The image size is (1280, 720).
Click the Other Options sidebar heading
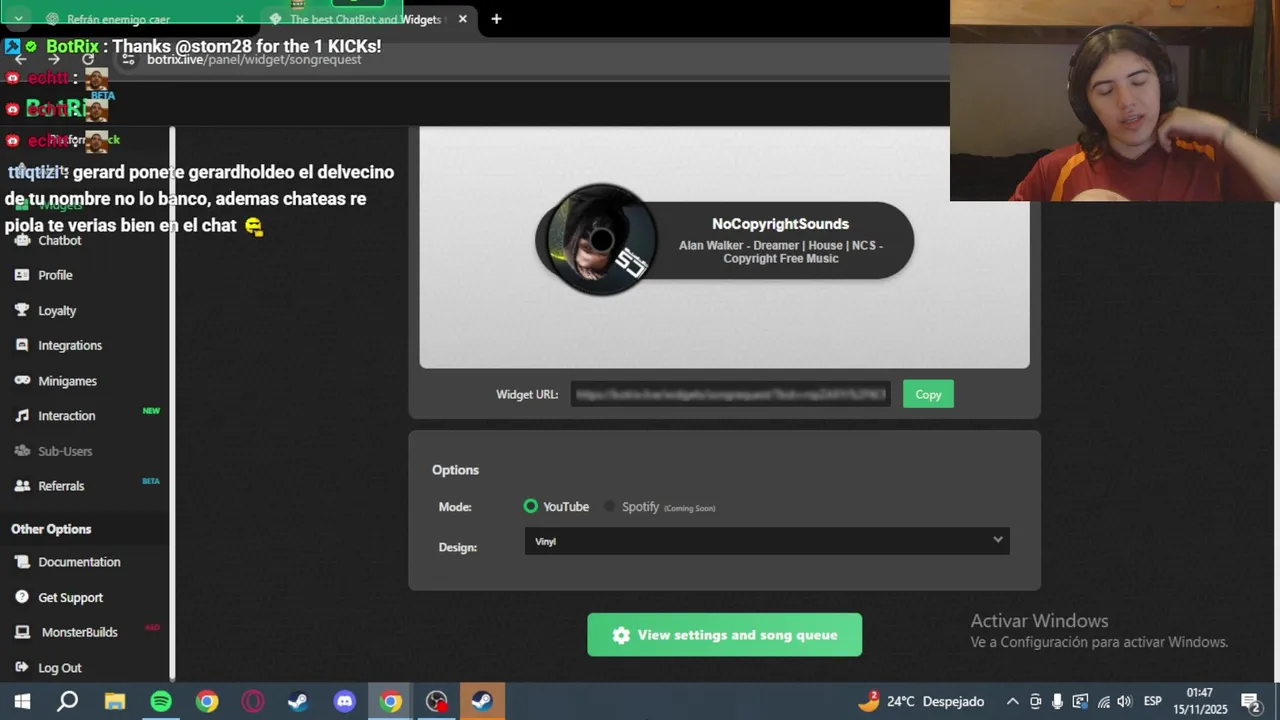[51, 529]
